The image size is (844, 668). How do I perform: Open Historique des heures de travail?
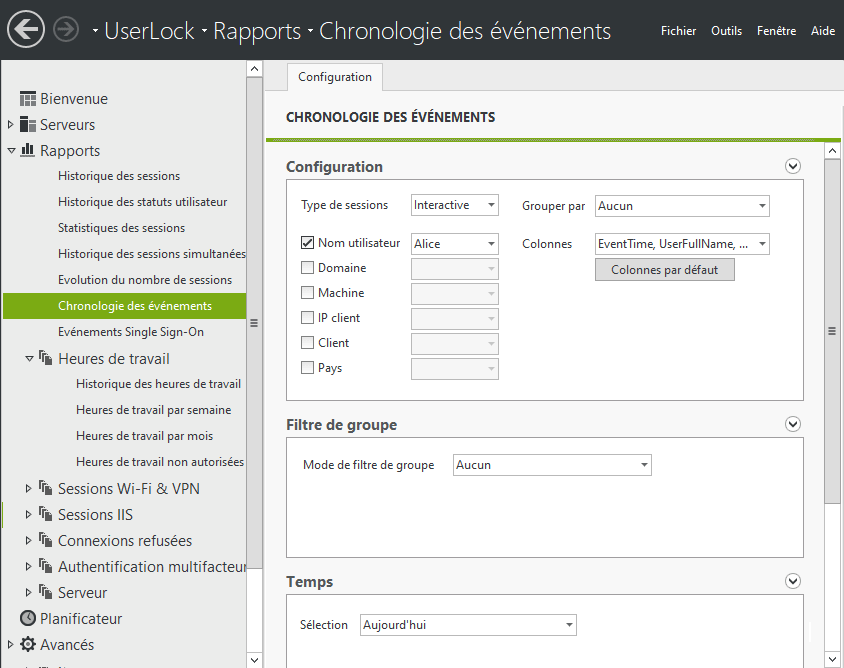[x=158, y=384]
